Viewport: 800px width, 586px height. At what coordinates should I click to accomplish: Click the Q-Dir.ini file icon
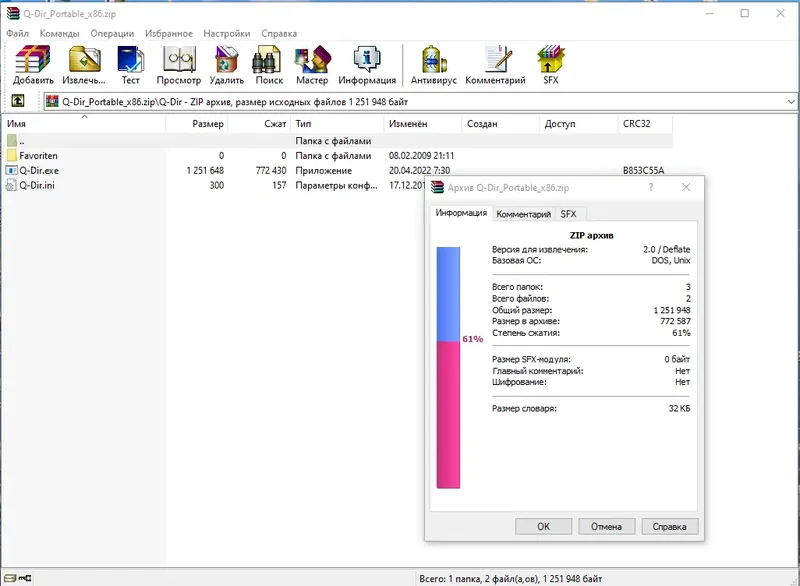click(11, 185)
